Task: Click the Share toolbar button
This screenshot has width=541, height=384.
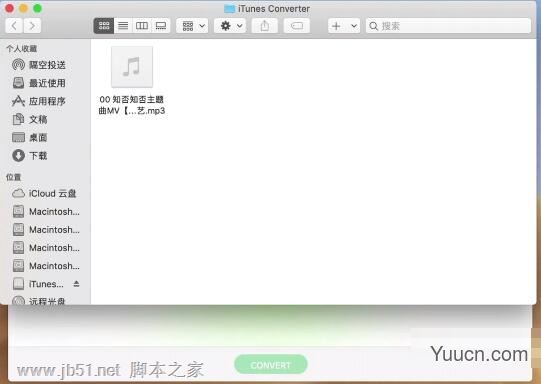Action: tap(265, 26)
